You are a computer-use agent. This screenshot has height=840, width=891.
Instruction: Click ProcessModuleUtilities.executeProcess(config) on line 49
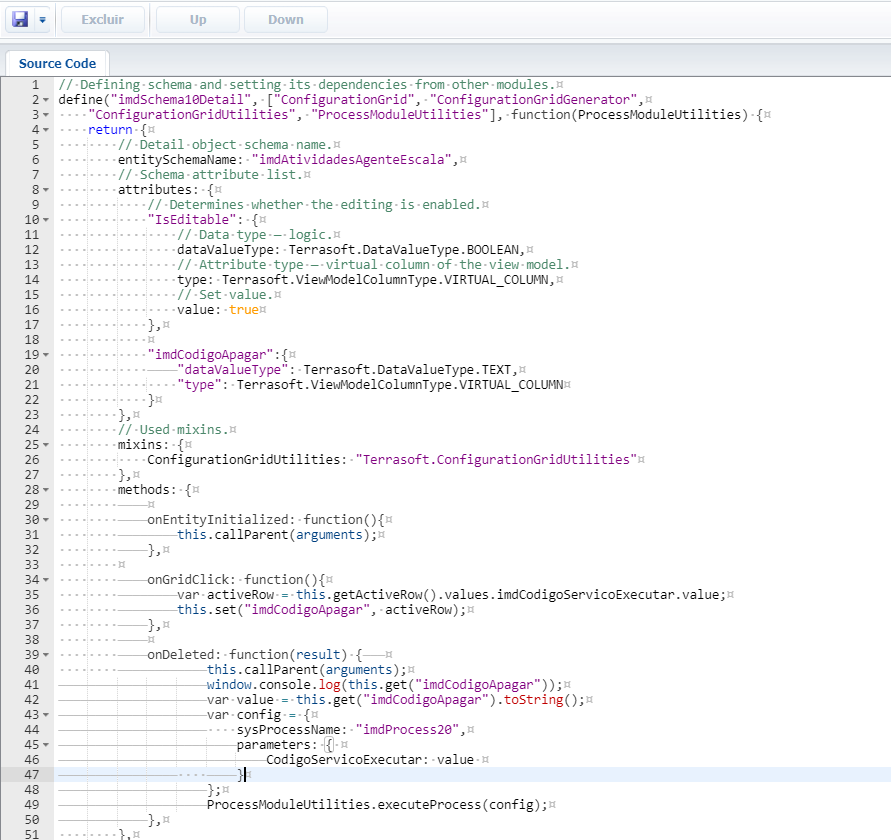coord(374,805)
